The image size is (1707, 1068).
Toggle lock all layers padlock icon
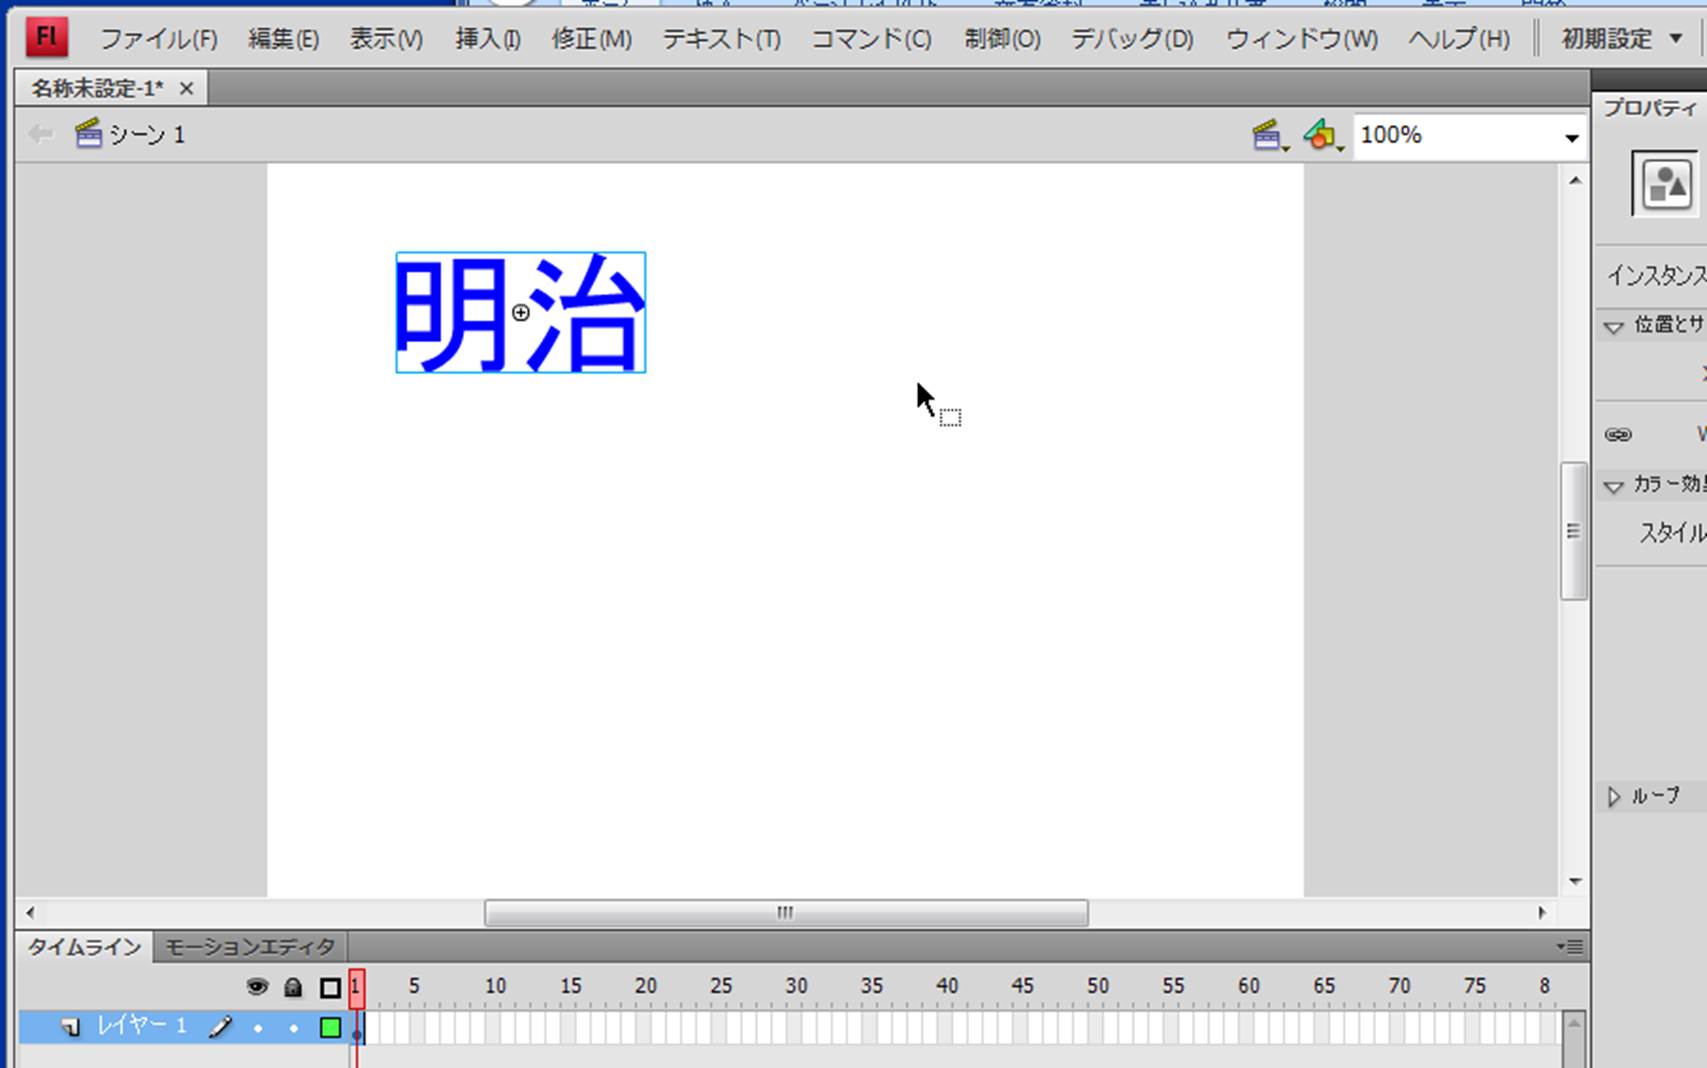[x=293, y=988]
